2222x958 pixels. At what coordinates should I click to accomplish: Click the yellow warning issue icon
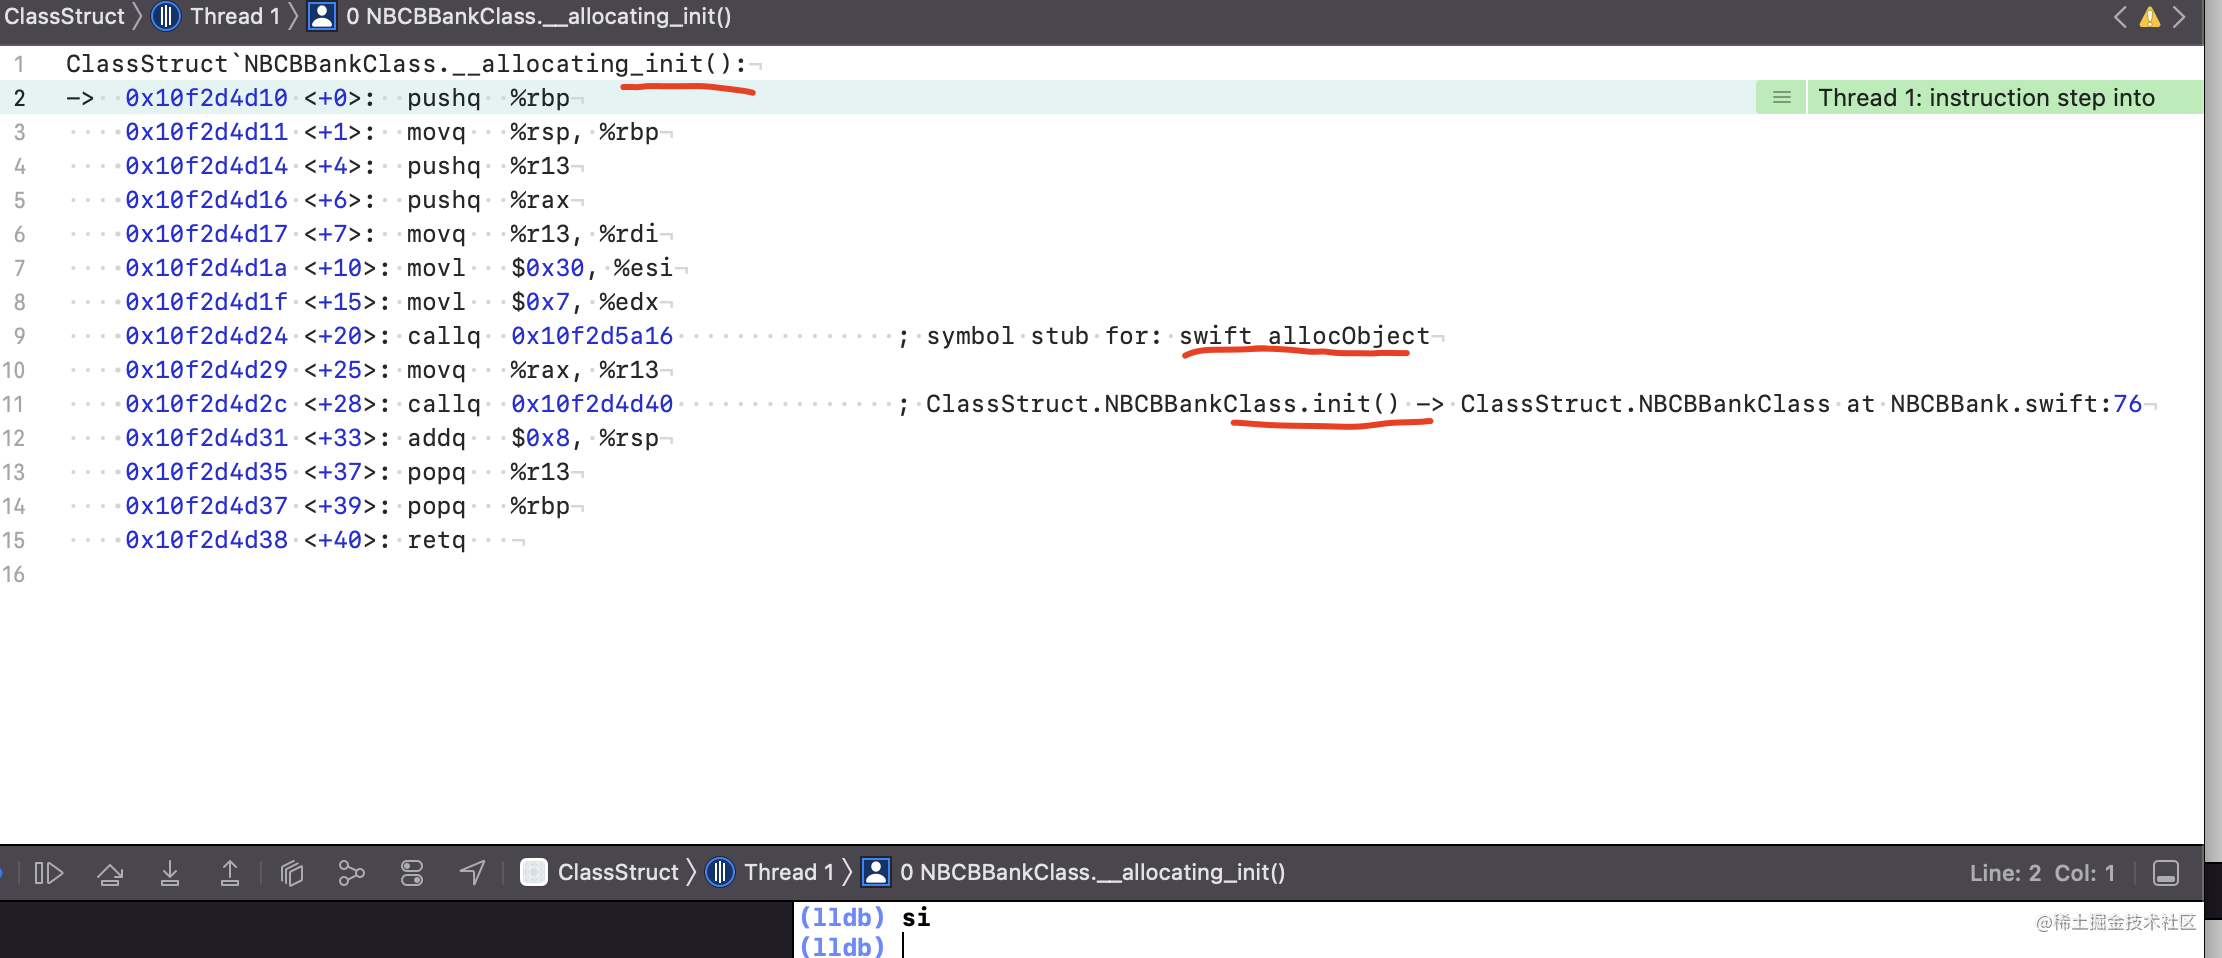tap(2150, 17)
